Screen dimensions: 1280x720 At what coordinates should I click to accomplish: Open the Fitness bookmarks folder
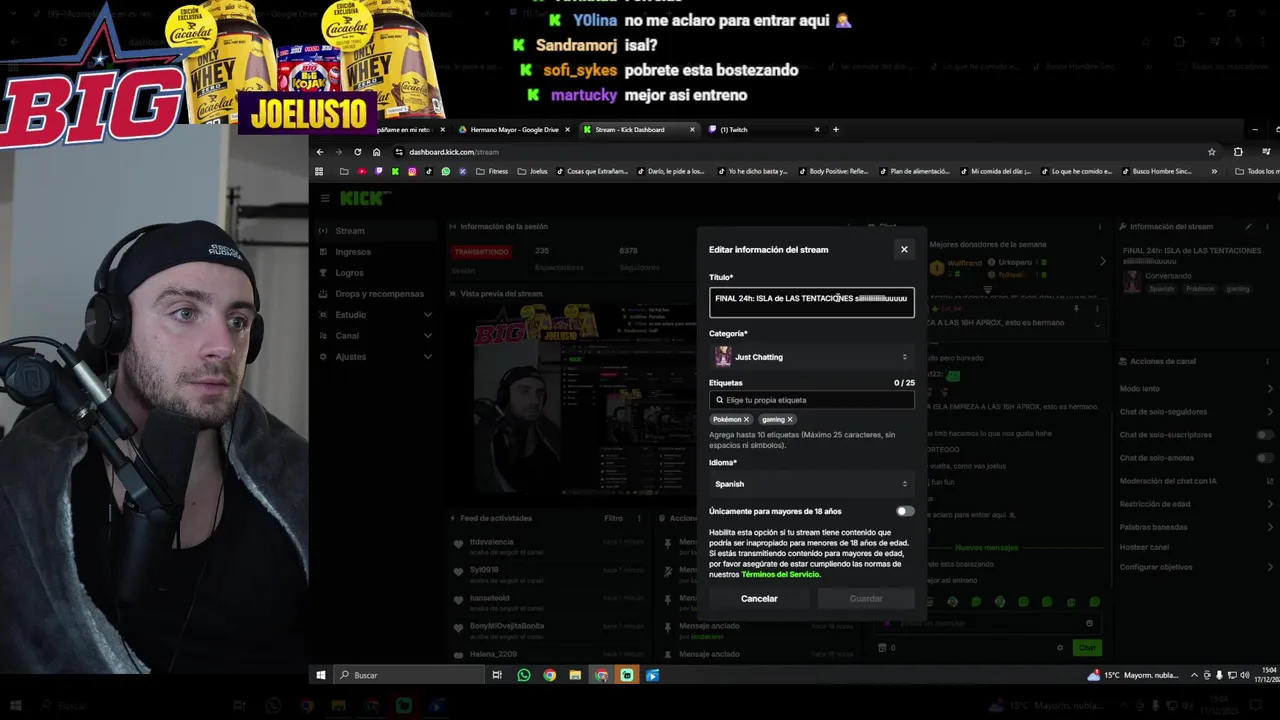point(492,171)
